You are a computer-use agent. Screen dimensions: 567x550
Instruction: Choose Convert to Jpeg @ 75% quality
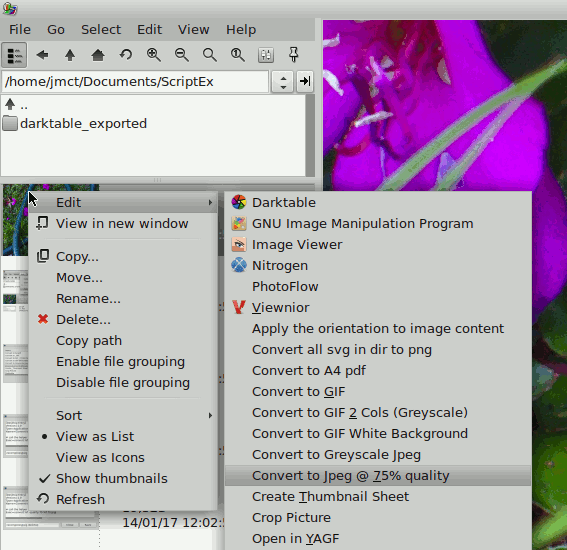tap(378, 476)
